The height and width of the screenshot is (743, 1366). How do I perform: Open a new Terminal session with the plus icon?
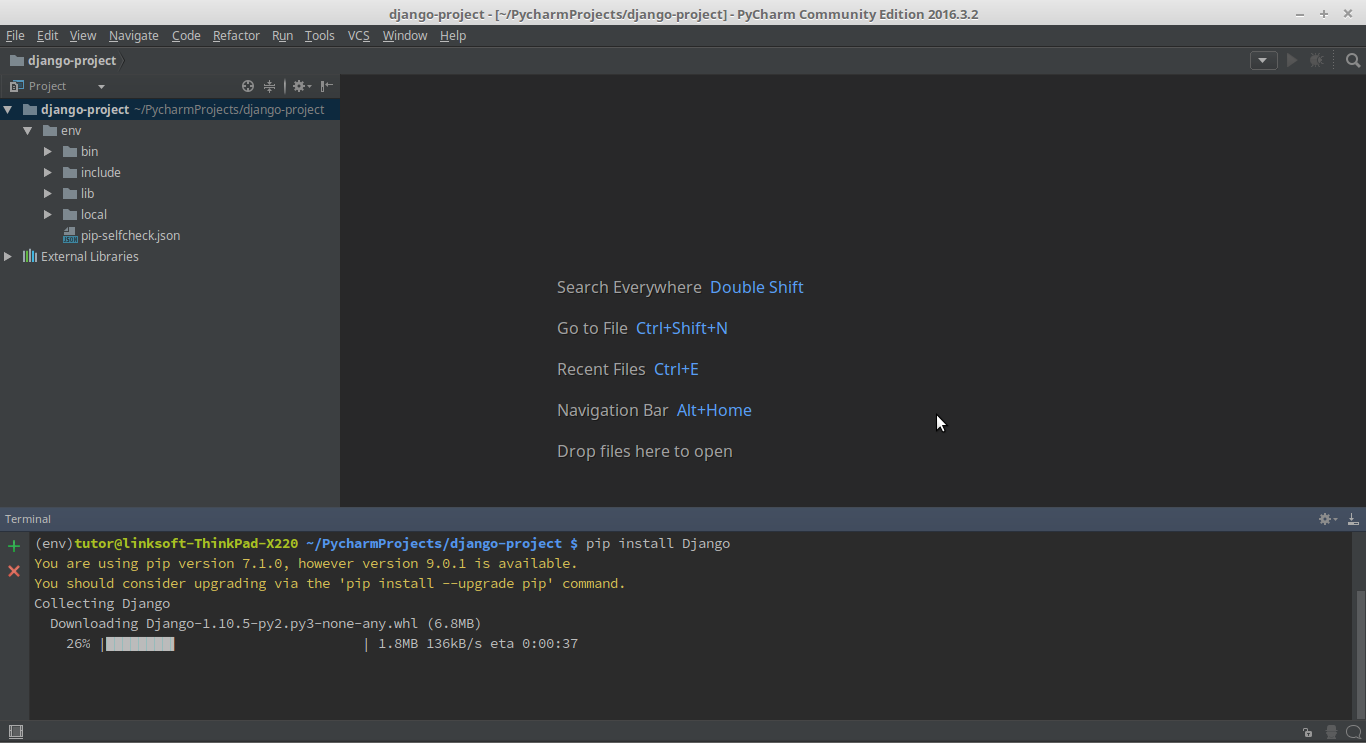click(13, 546)
